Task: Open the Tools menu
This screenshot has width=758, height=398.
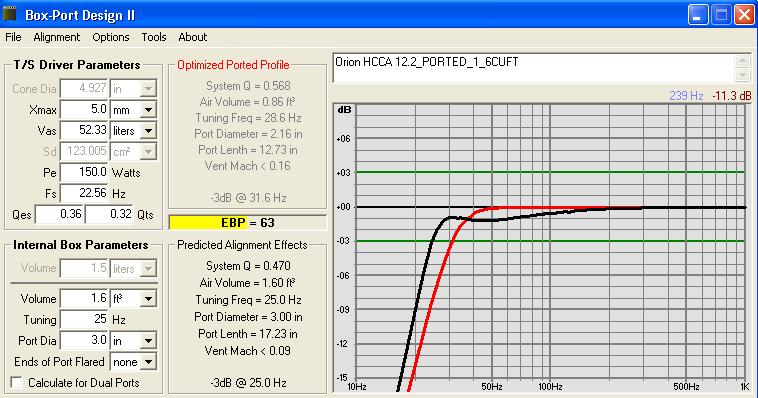Action: click(x=154, y=37)
